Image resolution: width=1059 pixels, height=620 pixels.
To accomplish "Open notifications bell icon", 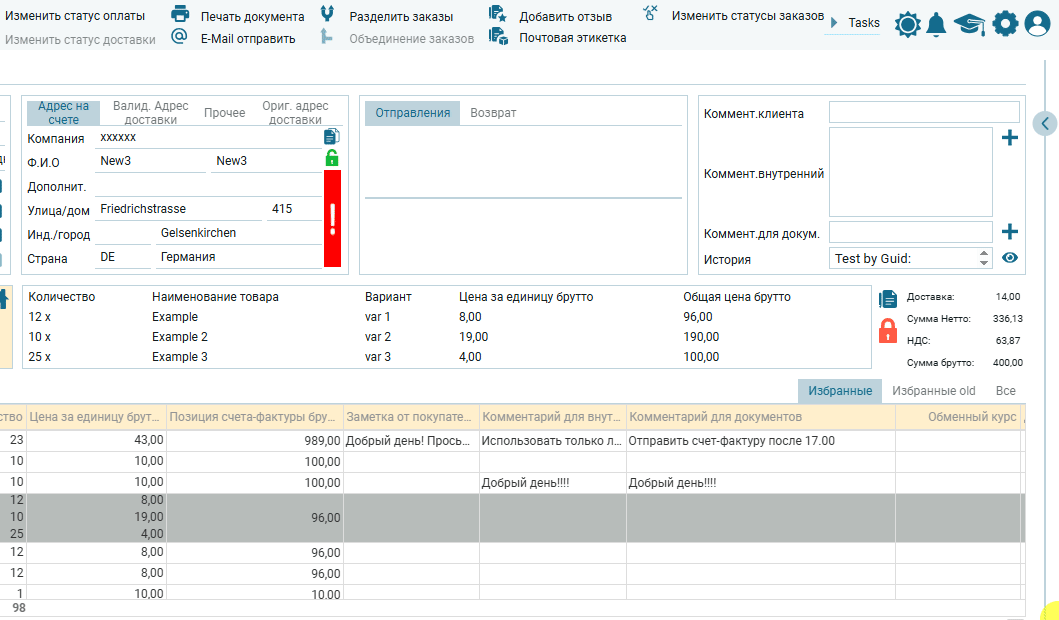I will coord(936,25).
